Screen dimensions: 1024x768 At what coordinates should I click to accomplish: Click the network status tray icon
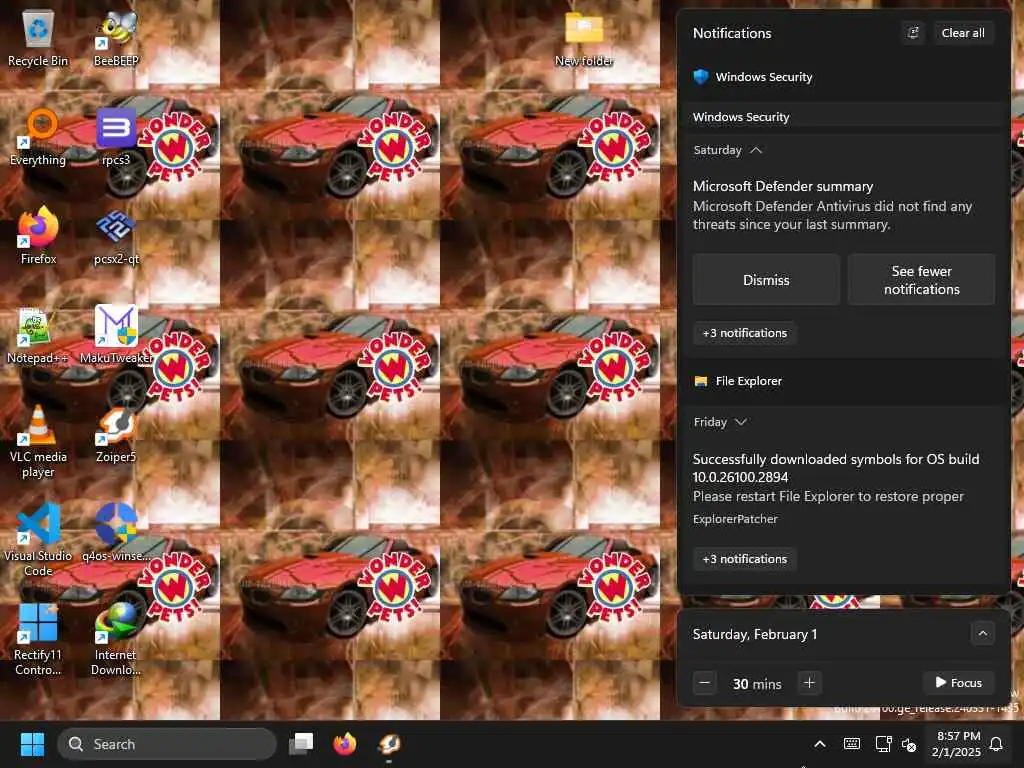(883, 744)
